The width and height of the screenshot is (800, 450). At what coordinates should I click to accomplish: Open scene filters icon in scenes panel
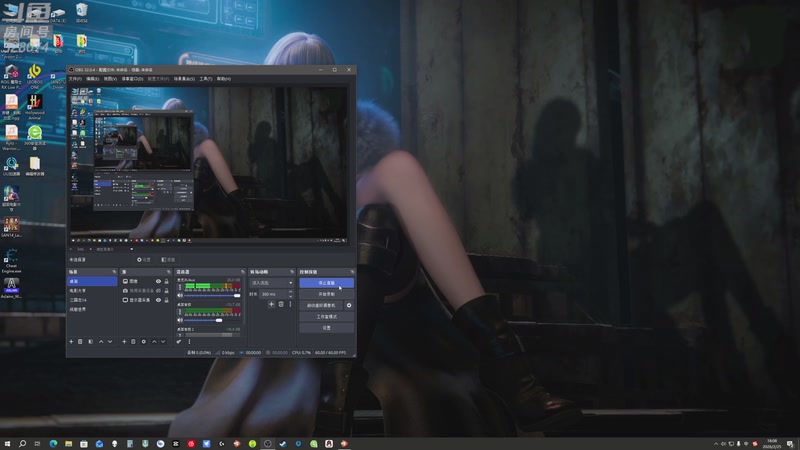(91, 341)
